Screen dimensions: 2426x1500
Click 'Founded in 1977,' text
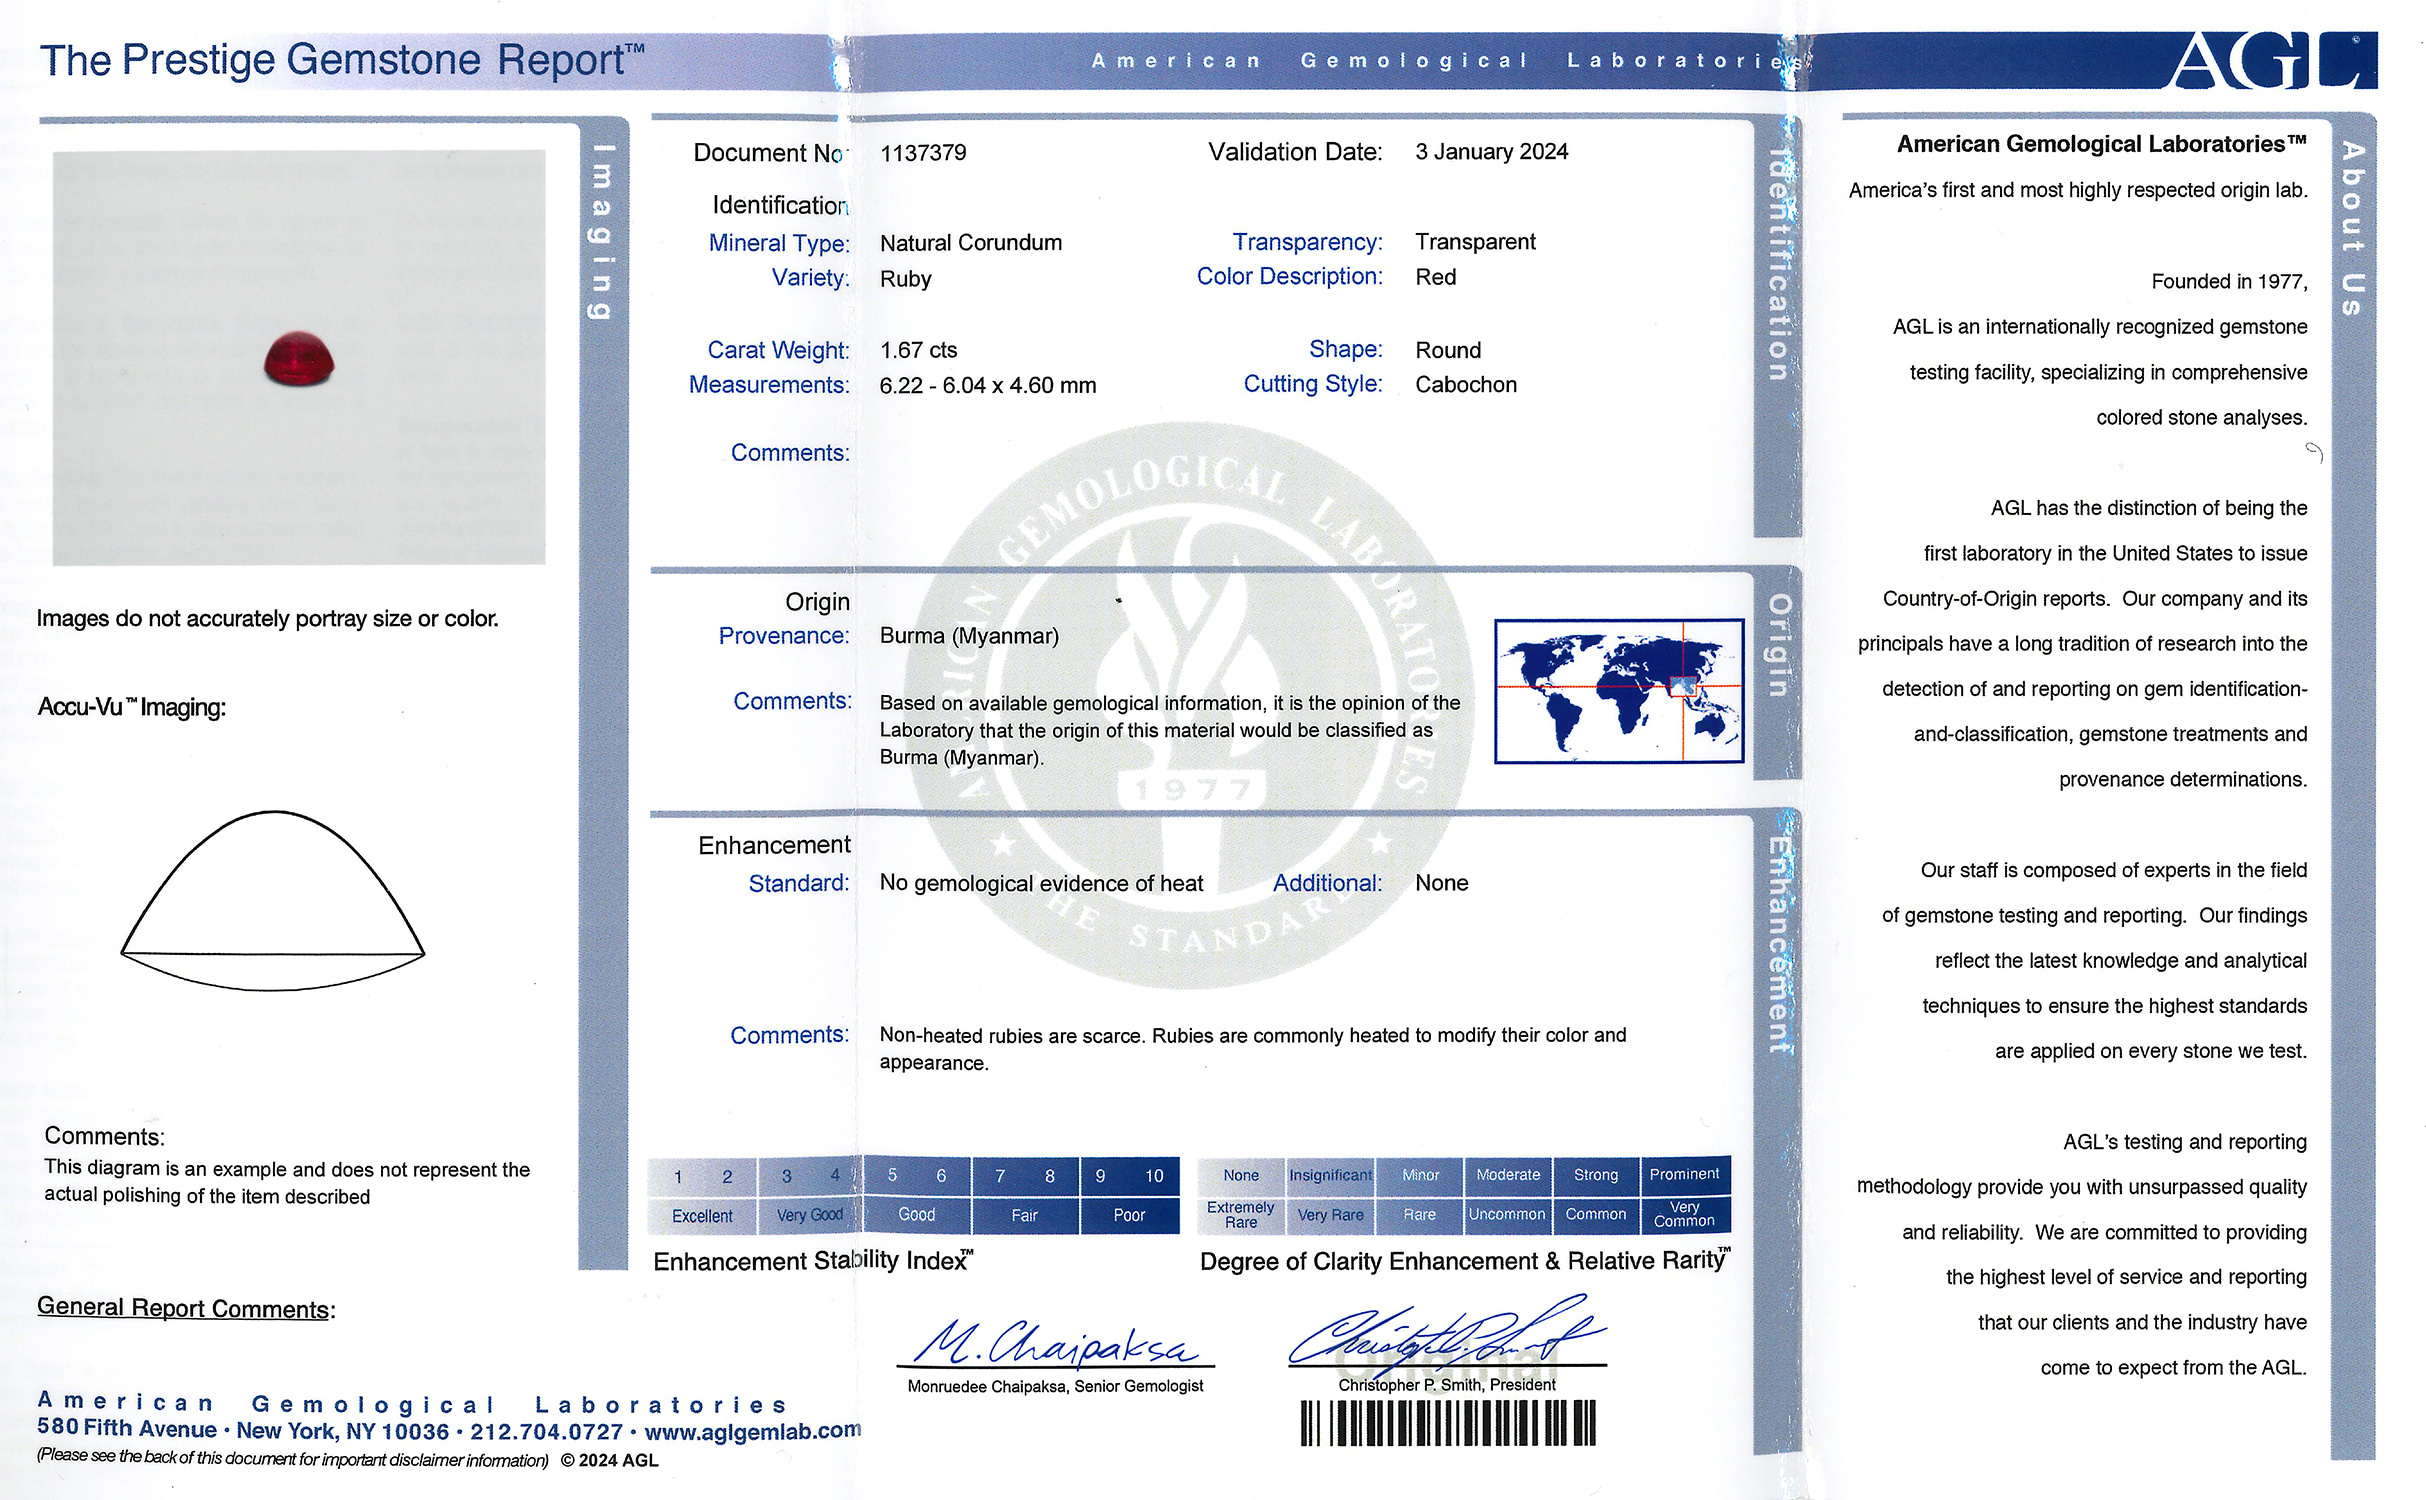click(x=2230, y=282)
